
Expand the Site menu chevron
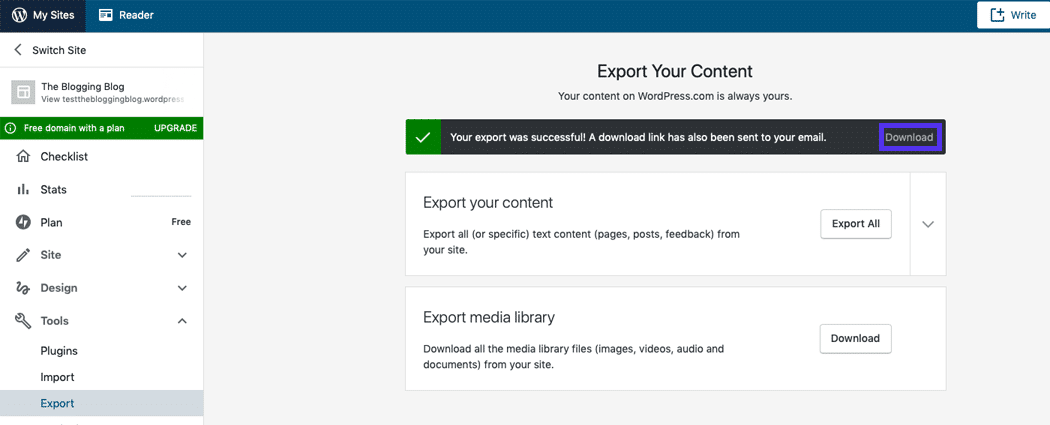pyautogui.click(x=182, y=256)
